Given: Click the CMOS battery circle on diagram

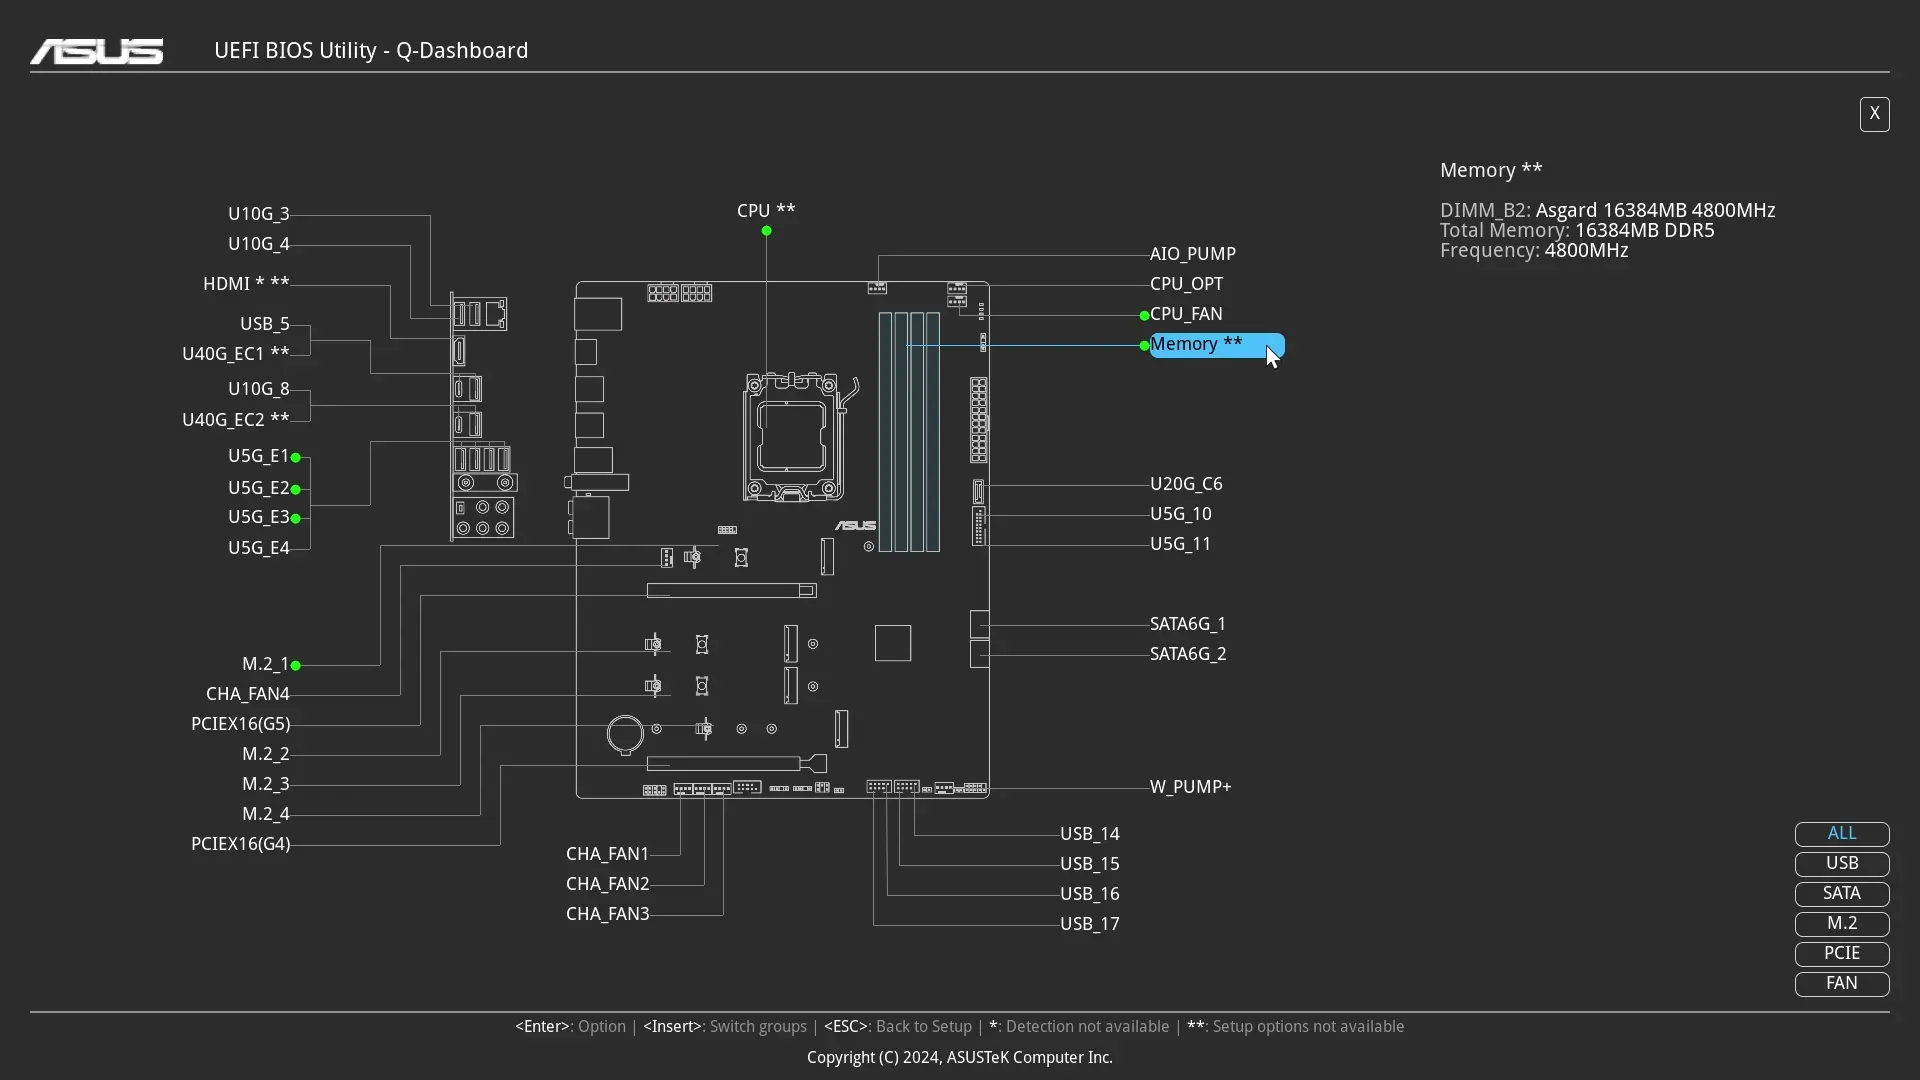Looking at the screenshot, I should pos(626,734).
